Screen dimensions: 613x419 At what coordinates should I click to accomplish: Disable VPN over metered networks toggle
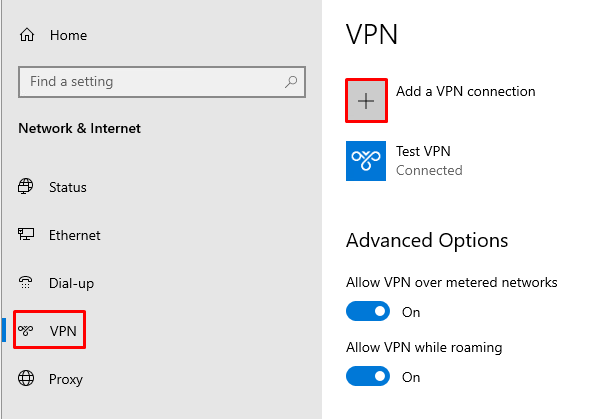tap(367, 312)
